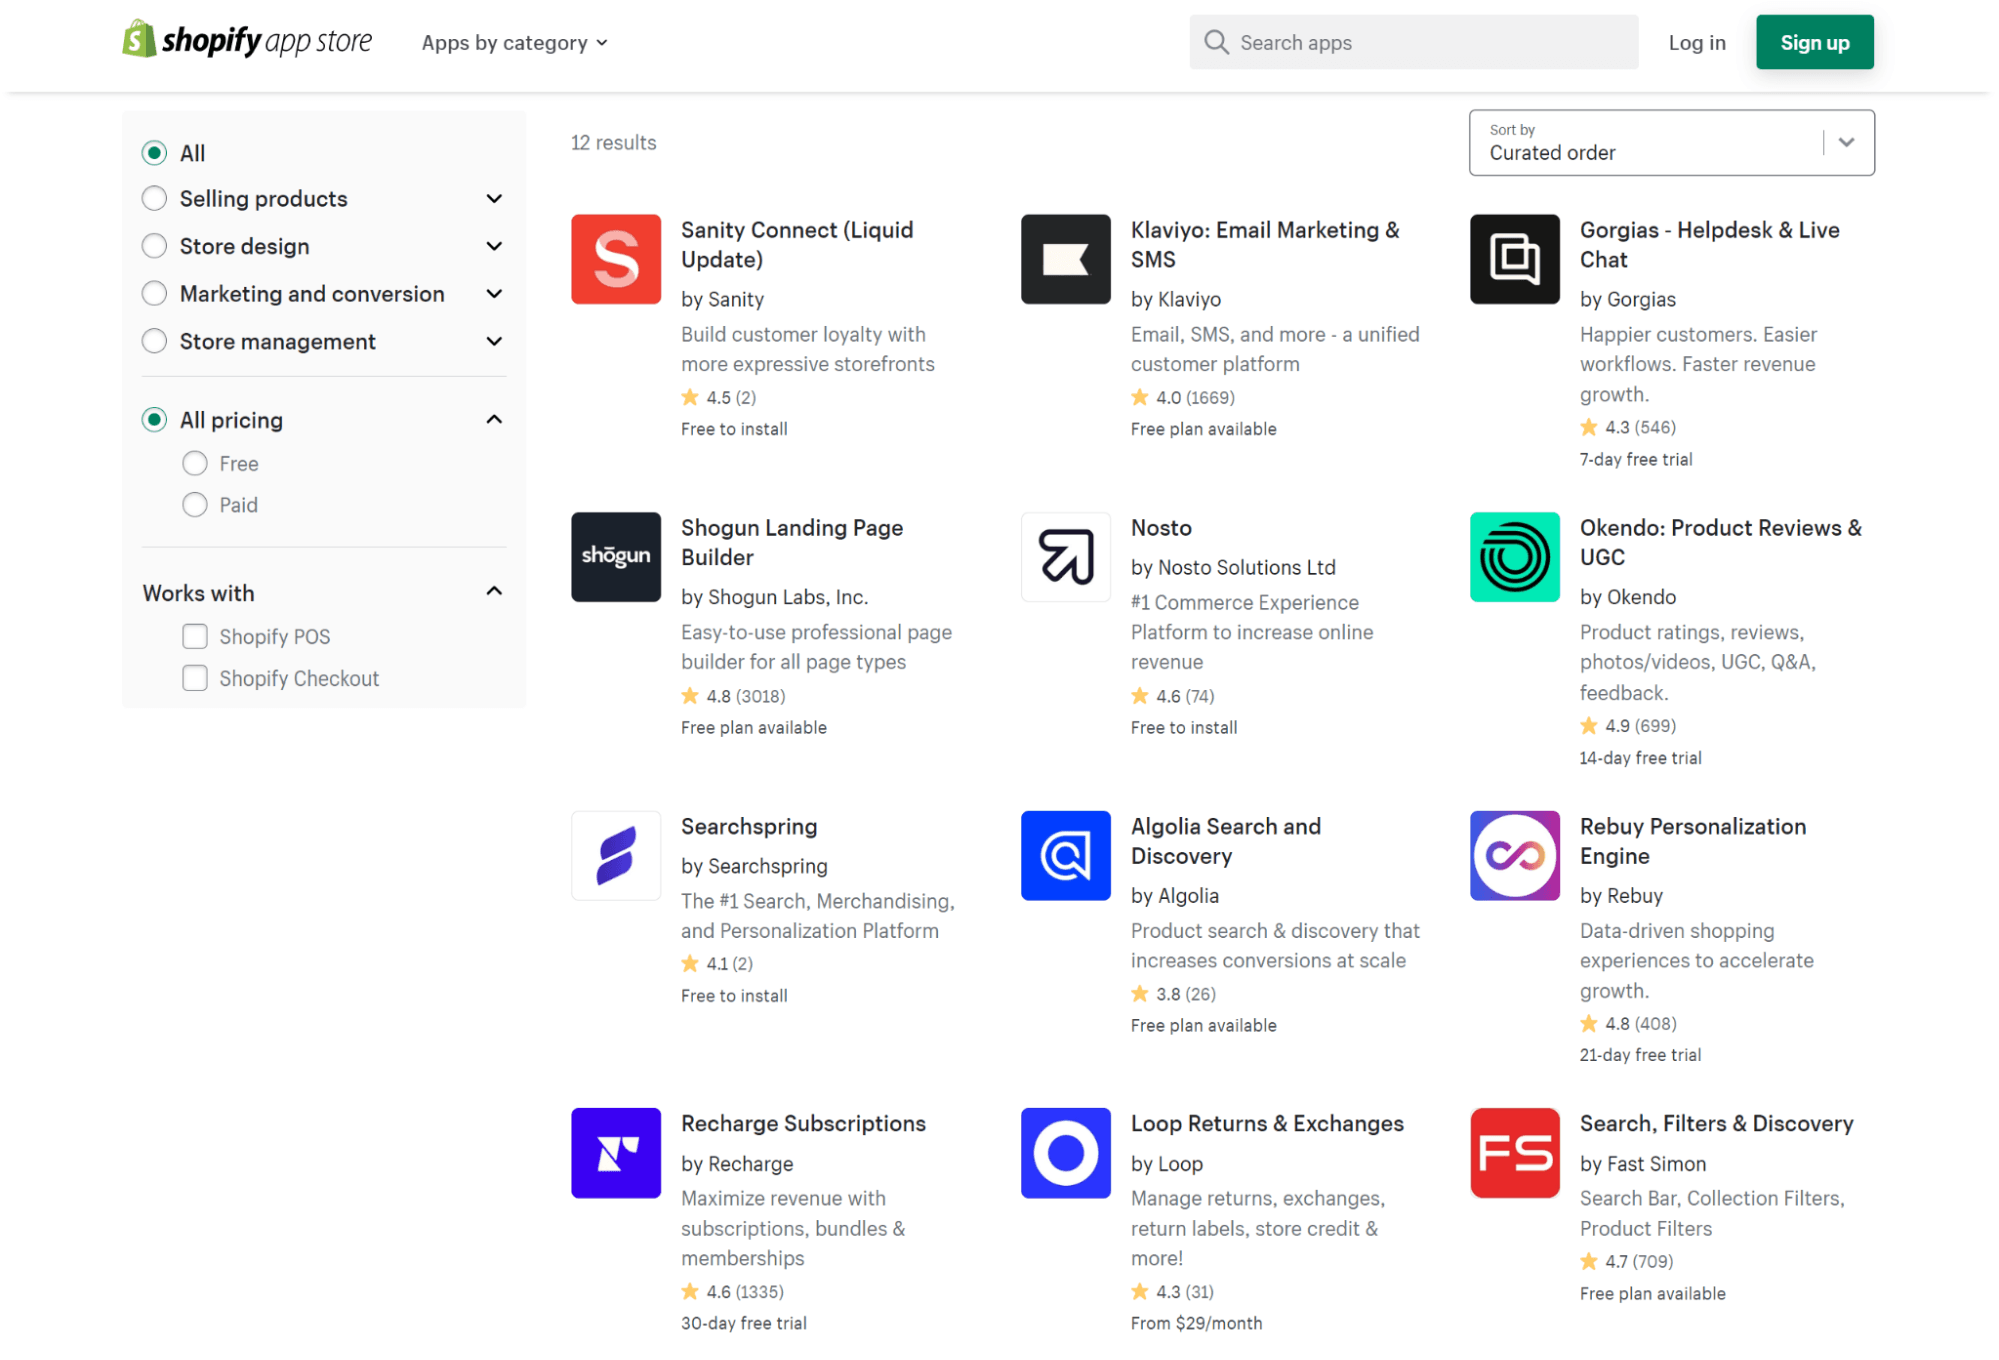Click the Sign up button
The image size is (1999, 1360).
(x=1814, y=42)
